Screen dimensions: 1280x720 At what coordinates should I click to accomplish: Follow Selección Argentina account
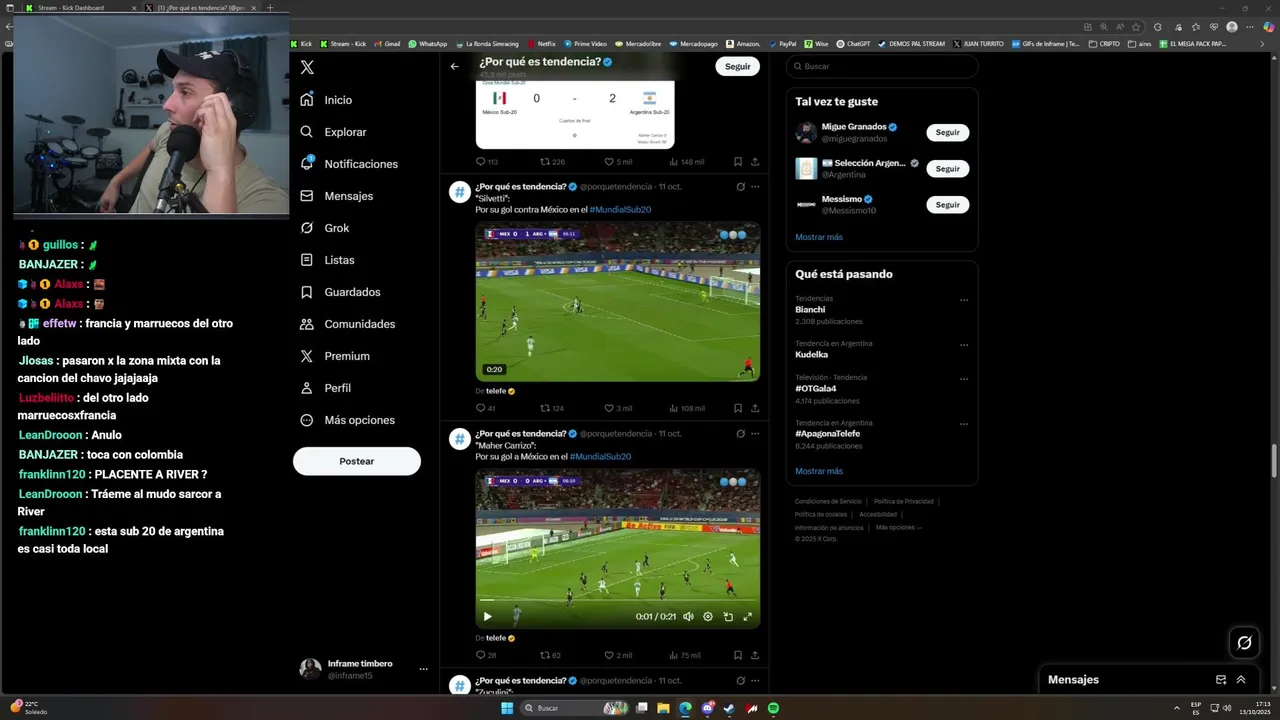(x=947, y=168)
